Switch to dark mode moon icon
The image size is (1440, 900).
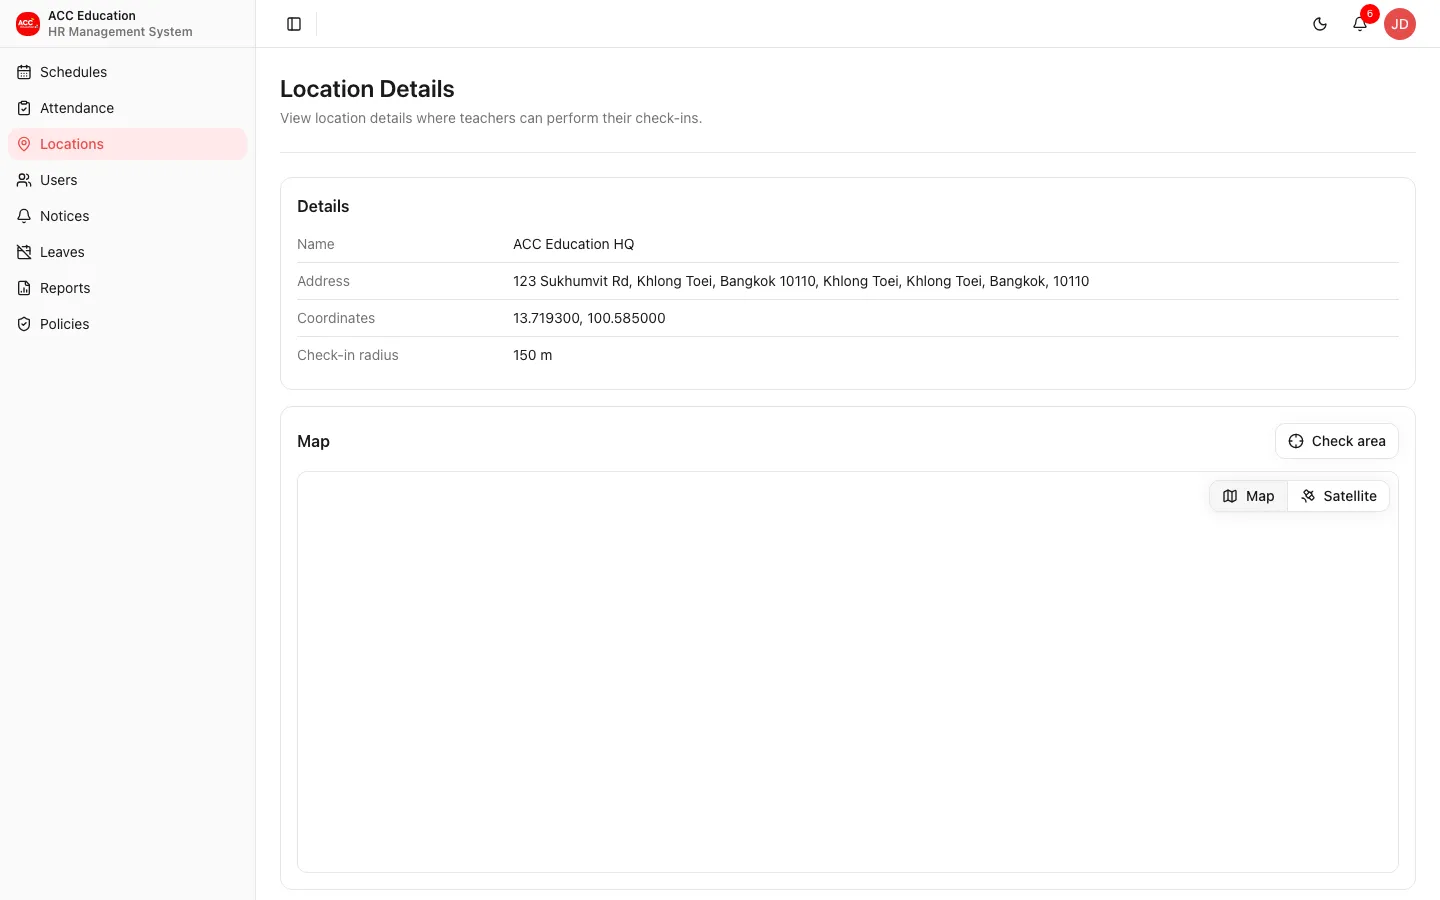point(1320,24)
